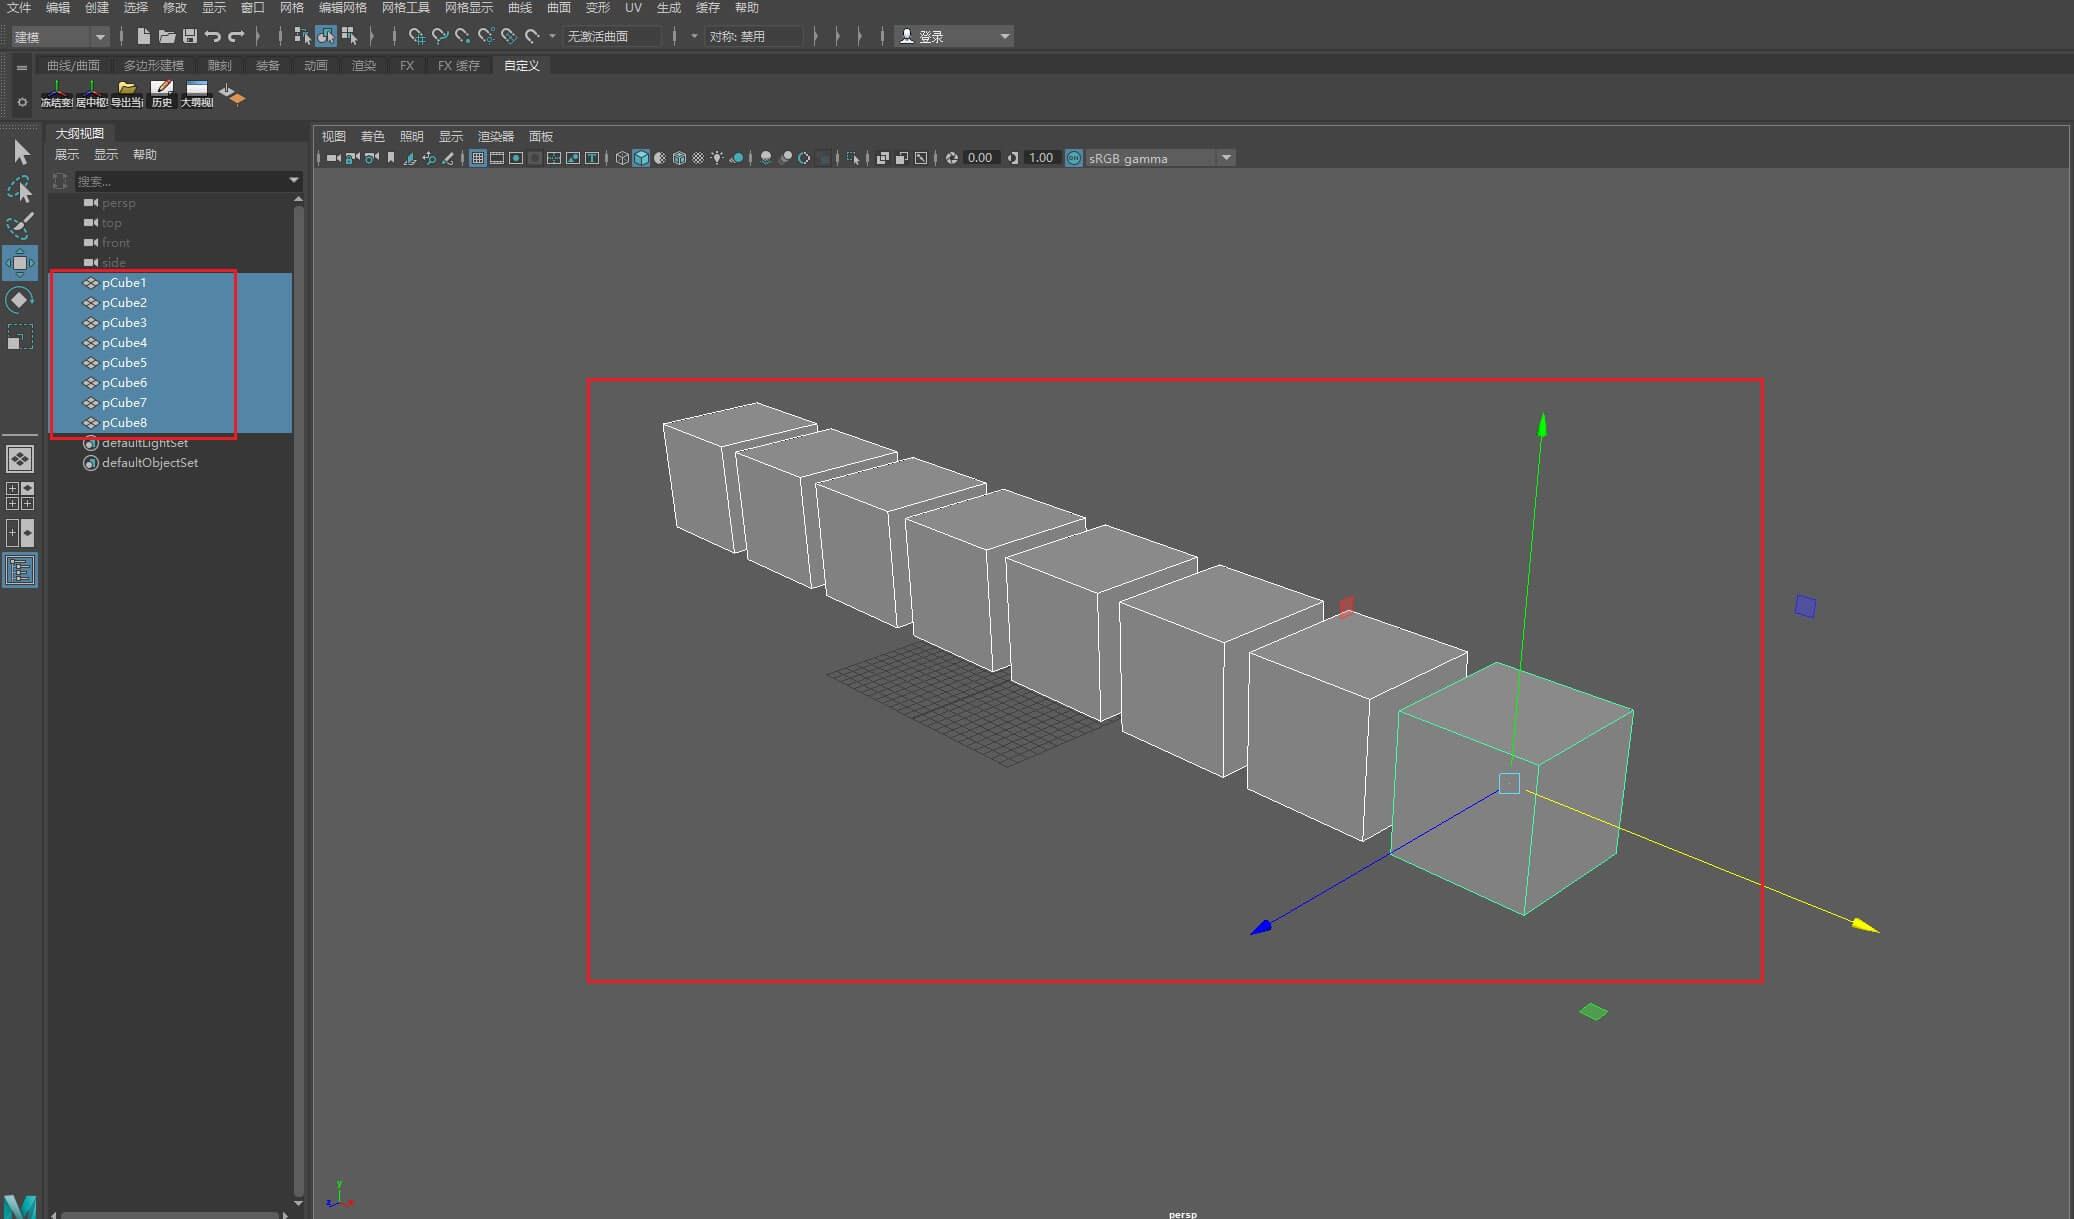This screenshot has height=1219, width=2074.
Task: Click the gamma value field showing 1.00
Action: 1041,158
